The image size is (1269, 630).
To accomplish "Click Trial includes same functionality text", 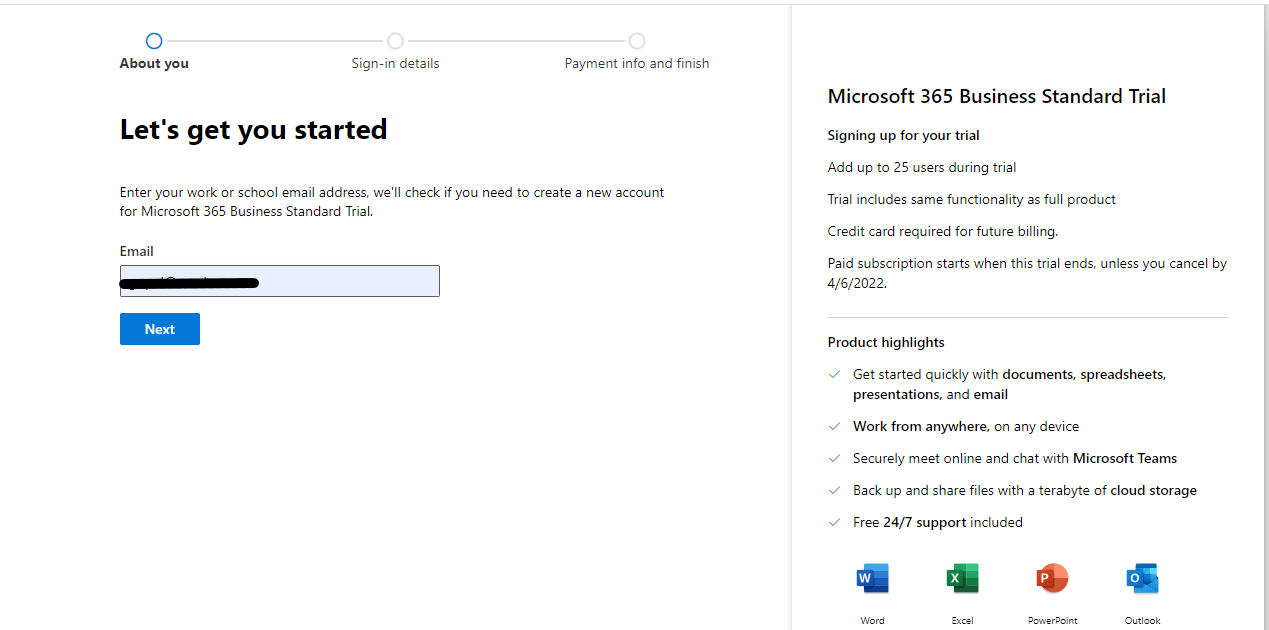I will (x=972, y=199).
